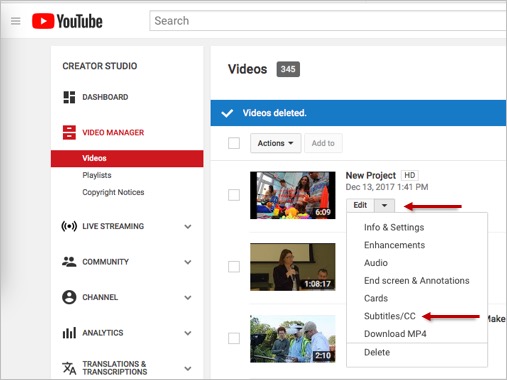507x380 pixels.
Task: Expand the Live Streaming section chevron
Action: pyautogui.click(x=188, y=227)
